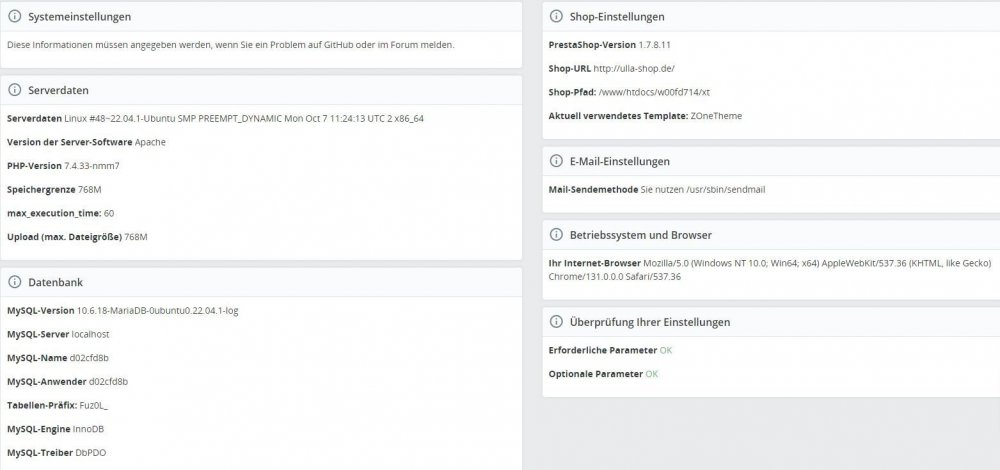Click the info icon beside Shop-Einstellungen
Image resolution: width=1000 pixels, height=470 pixels.
556,17
